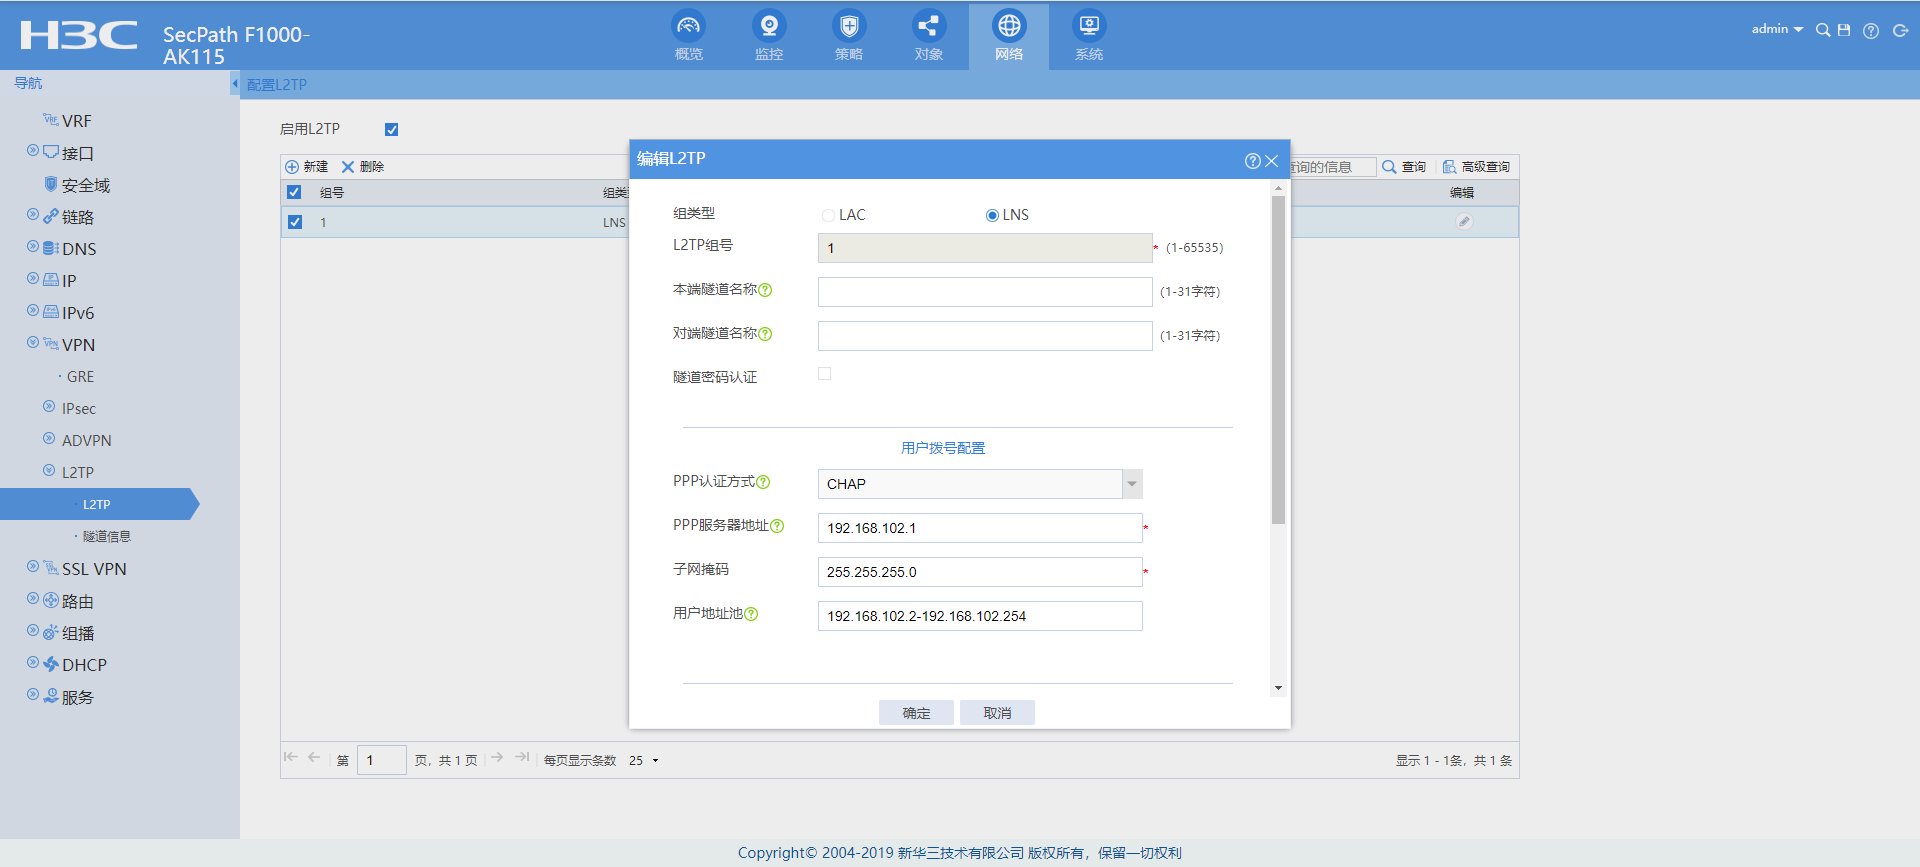Go to last page arrow
1920x867 pixels.
coord(522,758)
